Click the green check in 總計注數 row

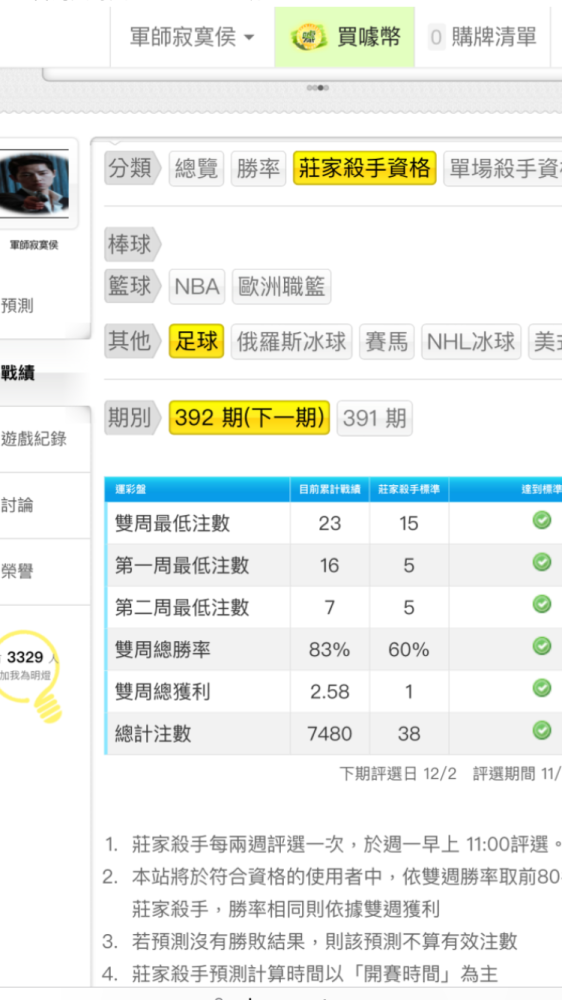pyautogui.click(x=542, y=729)
